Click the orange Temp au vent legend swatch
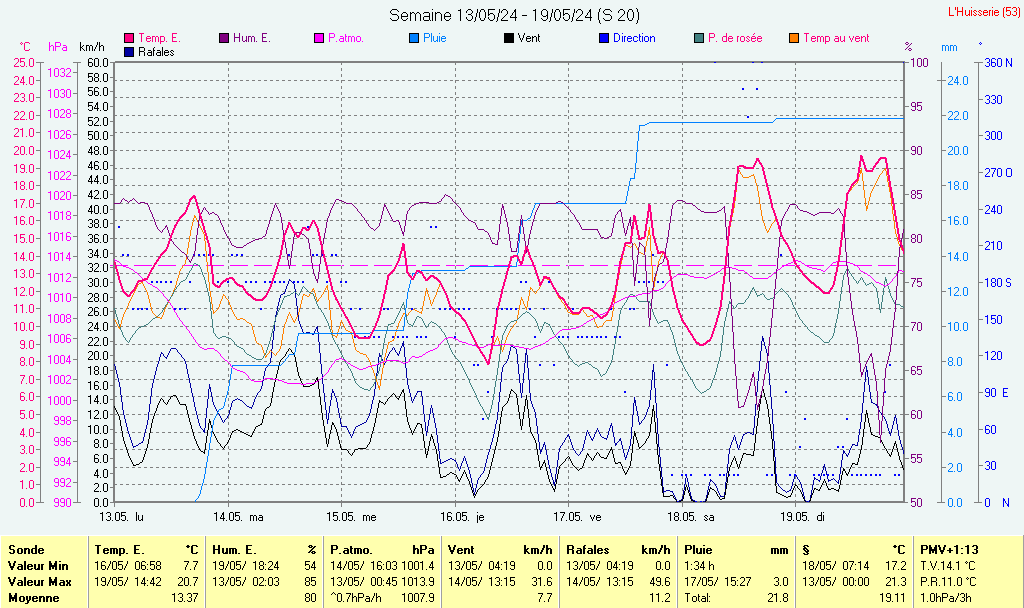This screenshot has width=1024, height=608. (x=794, y=39)
